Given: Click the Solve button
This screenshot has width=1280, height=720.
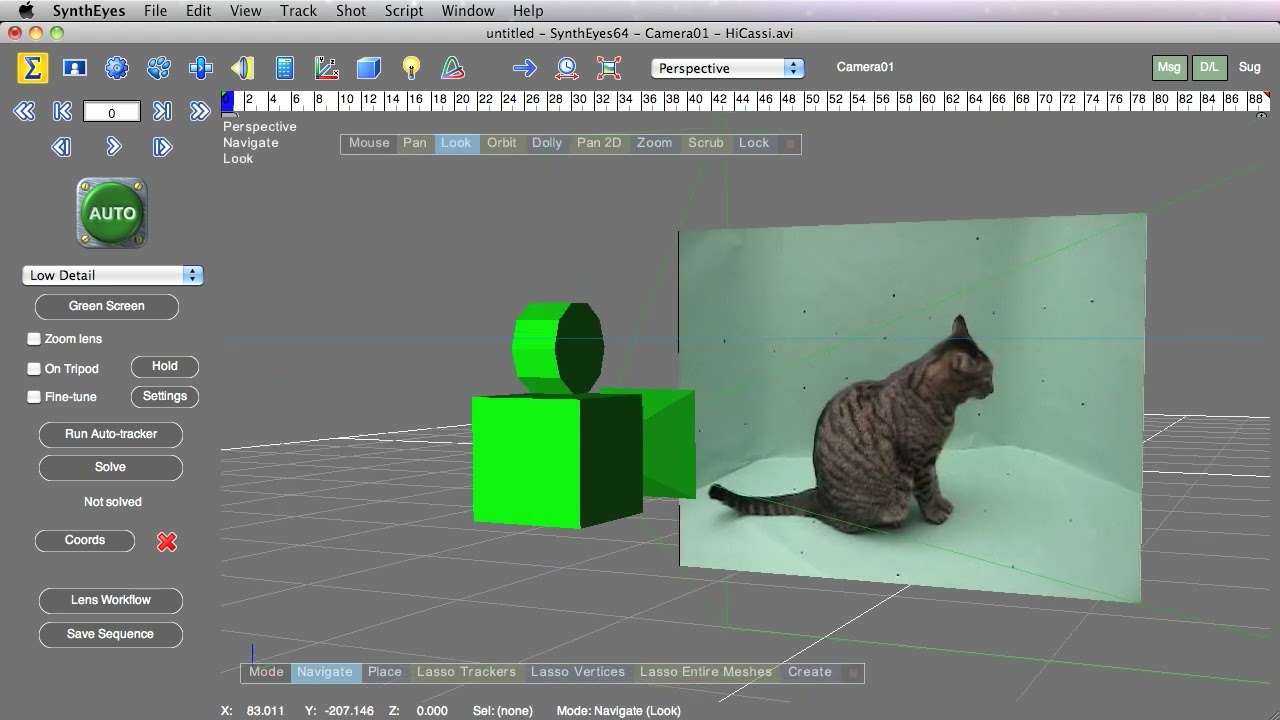Looking at the screenshot, I should click(x=110, y=467).
